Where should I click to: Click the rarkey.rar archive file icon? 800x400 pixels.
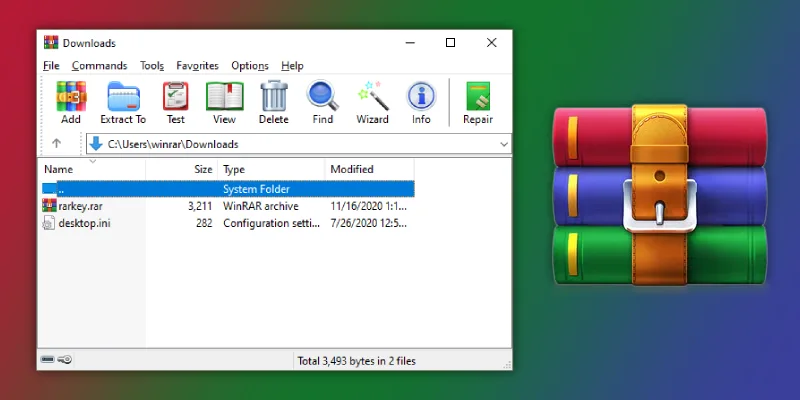tap(49, 206)
